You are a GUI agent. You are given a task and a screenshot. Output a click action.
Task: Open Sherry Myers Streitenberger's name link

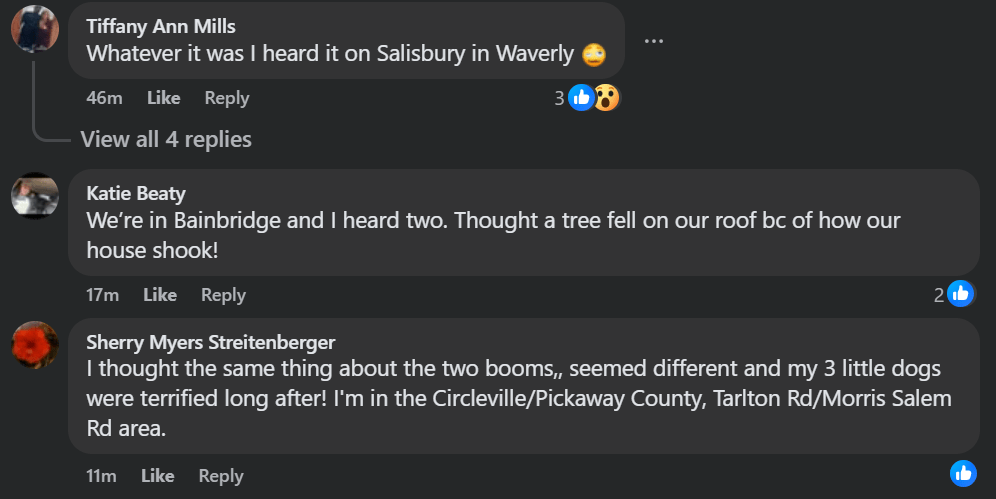coord(211,343)
